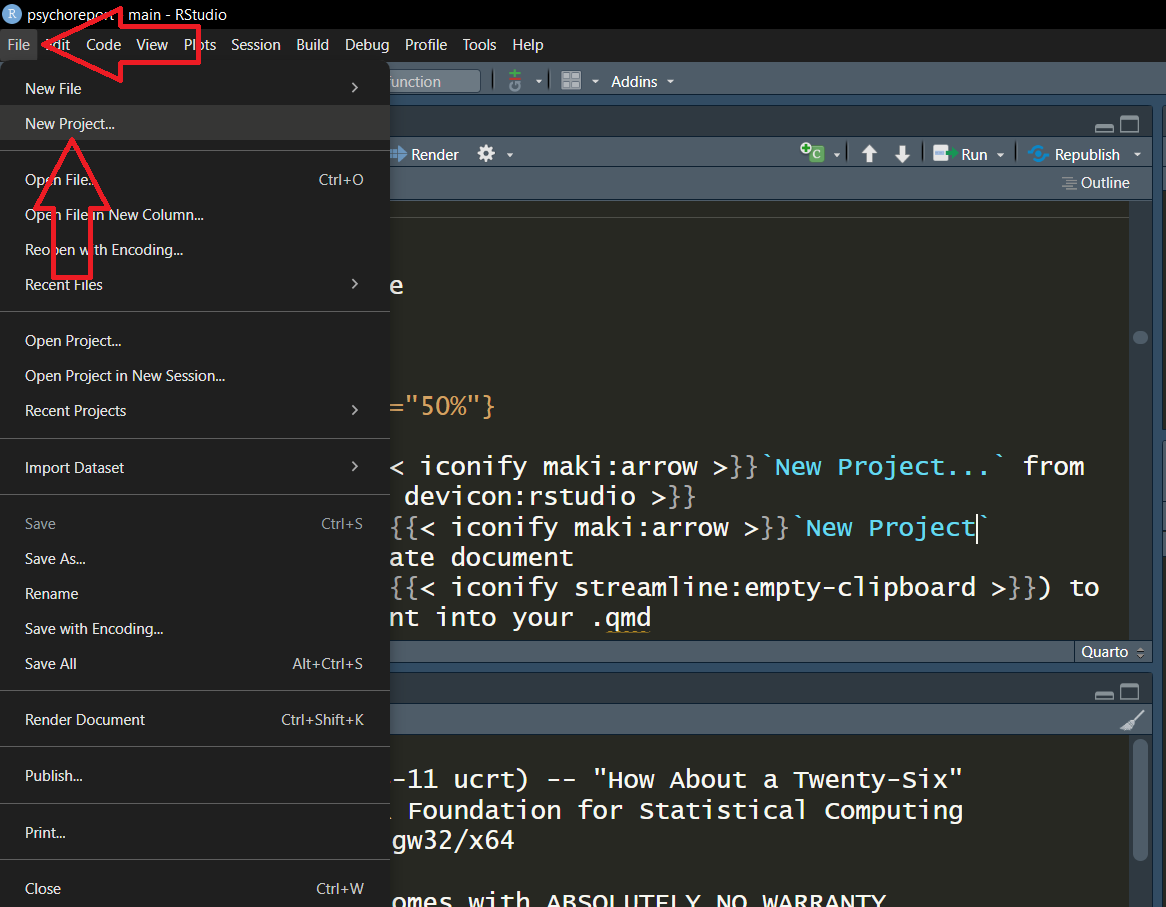Click the version control Git icon
The width and height of the screenshot is (1166, 907).
point(515,81)
